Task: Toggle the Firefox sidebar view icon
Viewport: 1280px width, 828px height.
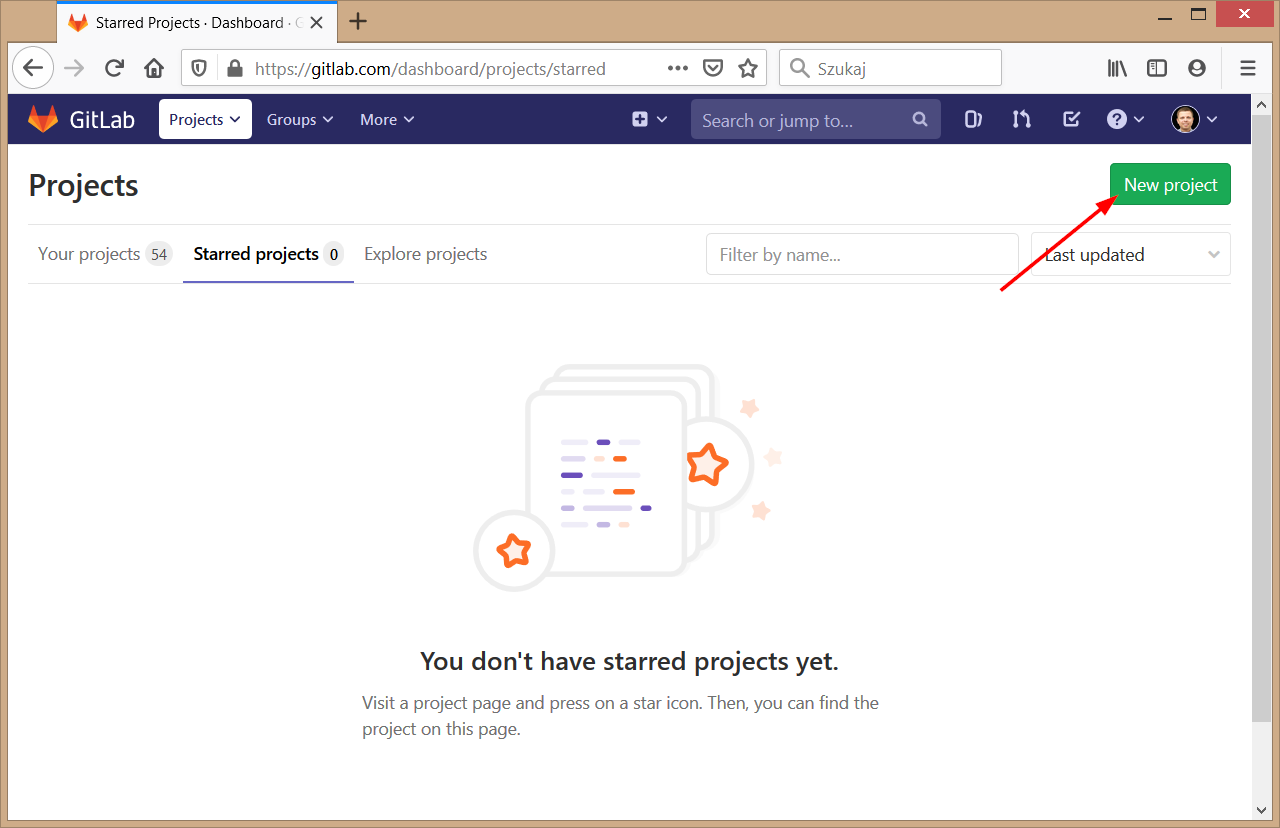Action: [x=1156, y=68]
